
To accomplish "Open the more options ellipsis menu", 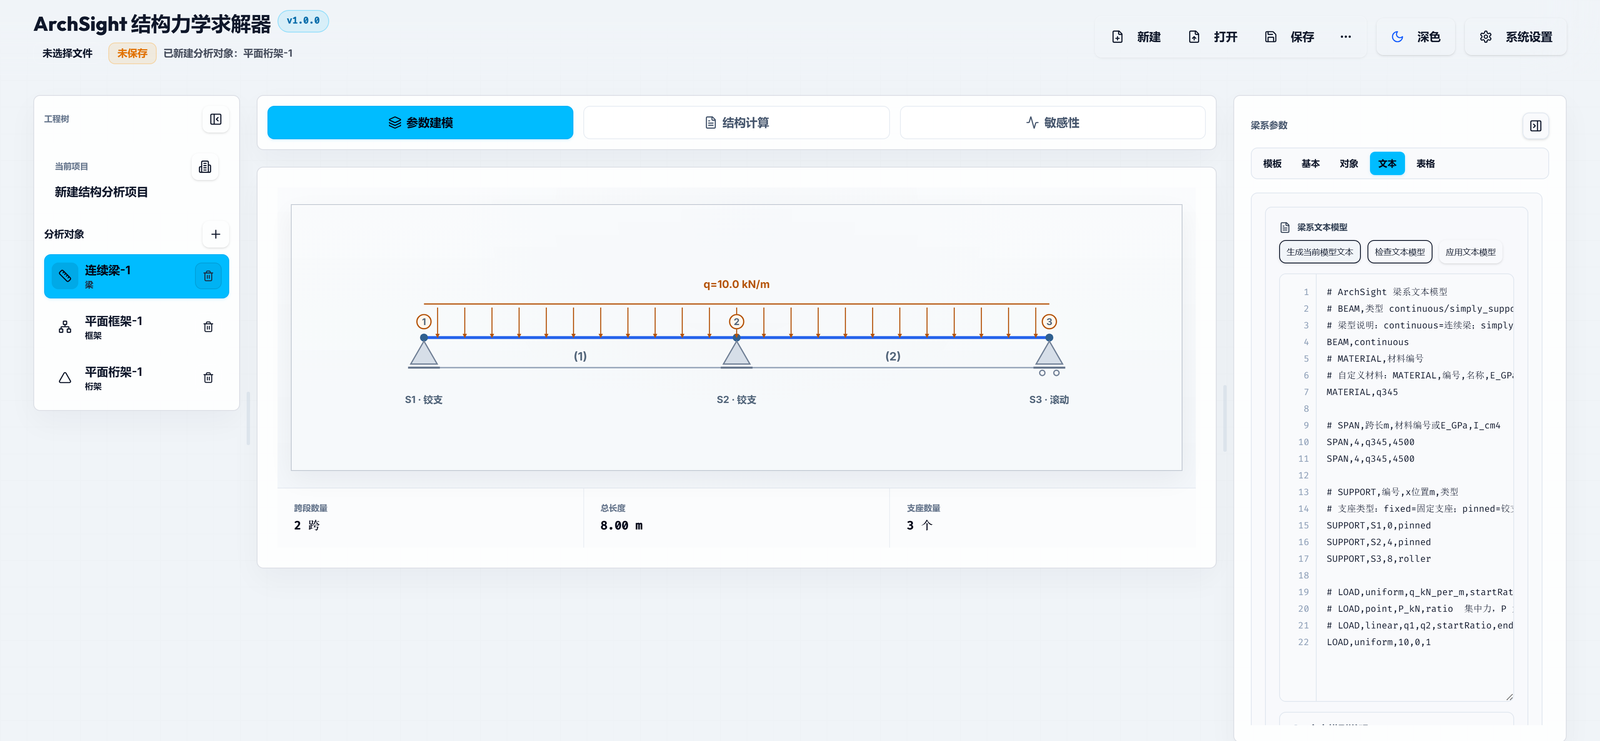I will coord(1346,37).
